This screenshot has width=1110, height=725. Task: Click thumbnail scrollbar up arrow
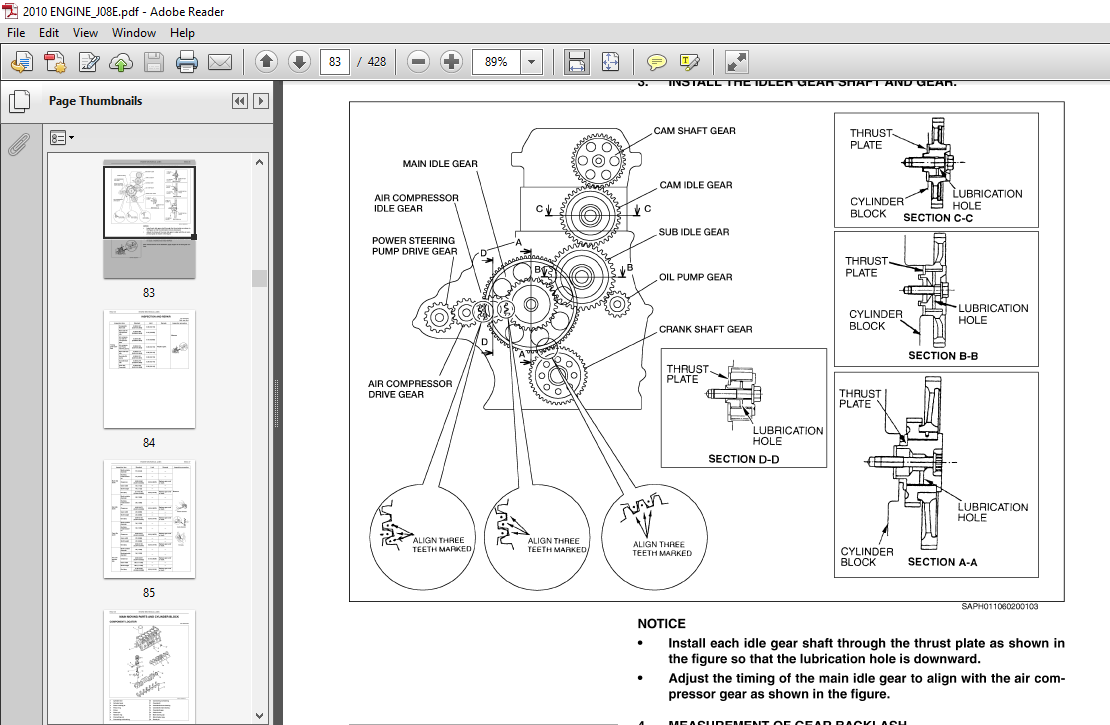coord(259,162)
